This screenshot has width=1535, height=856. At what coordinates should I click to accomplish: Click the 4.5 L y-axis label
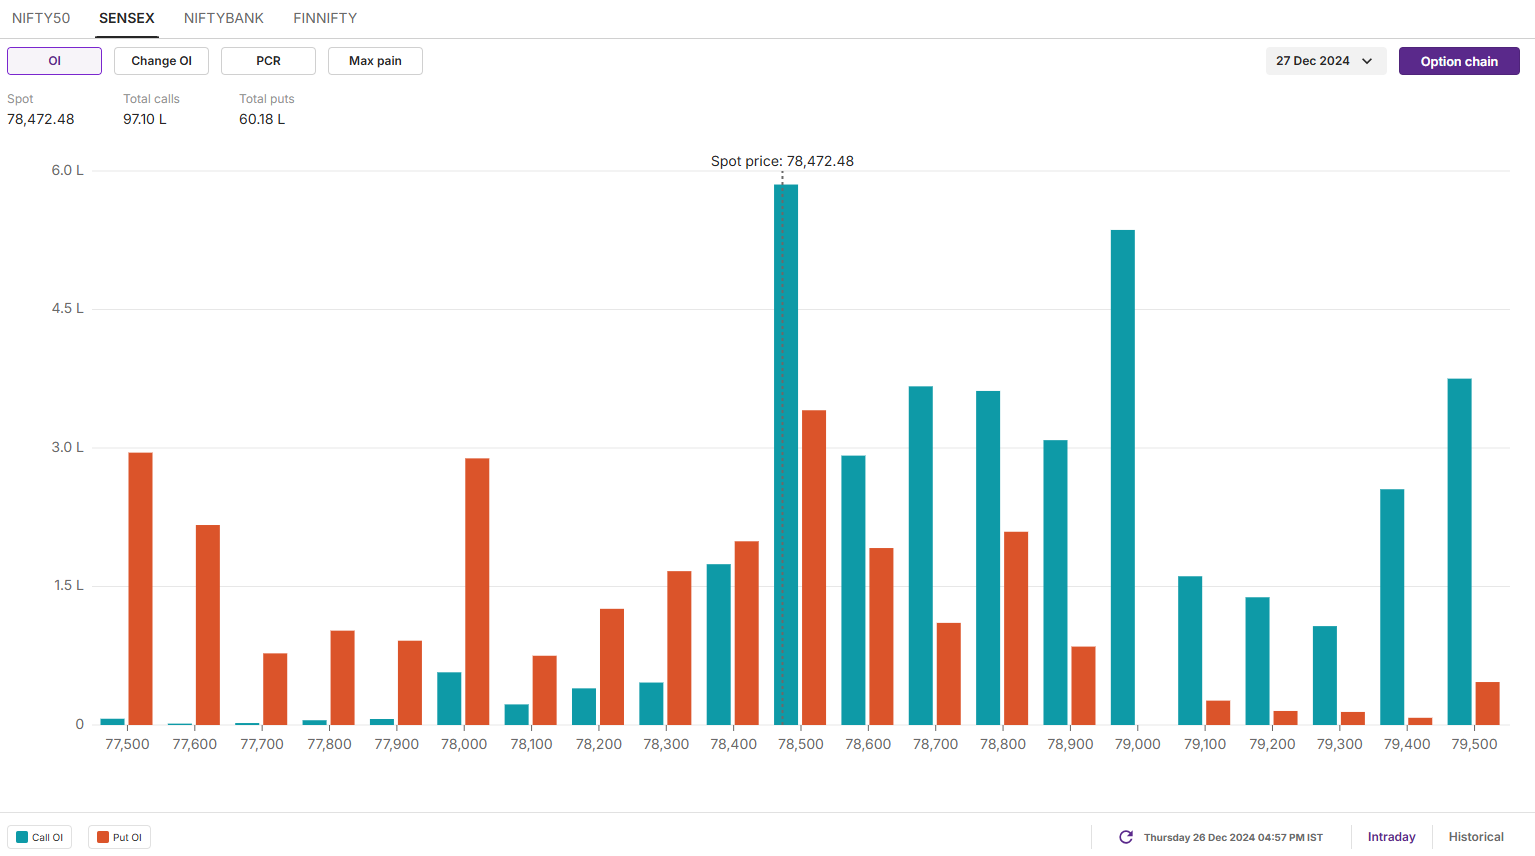[x=68, y=308]
